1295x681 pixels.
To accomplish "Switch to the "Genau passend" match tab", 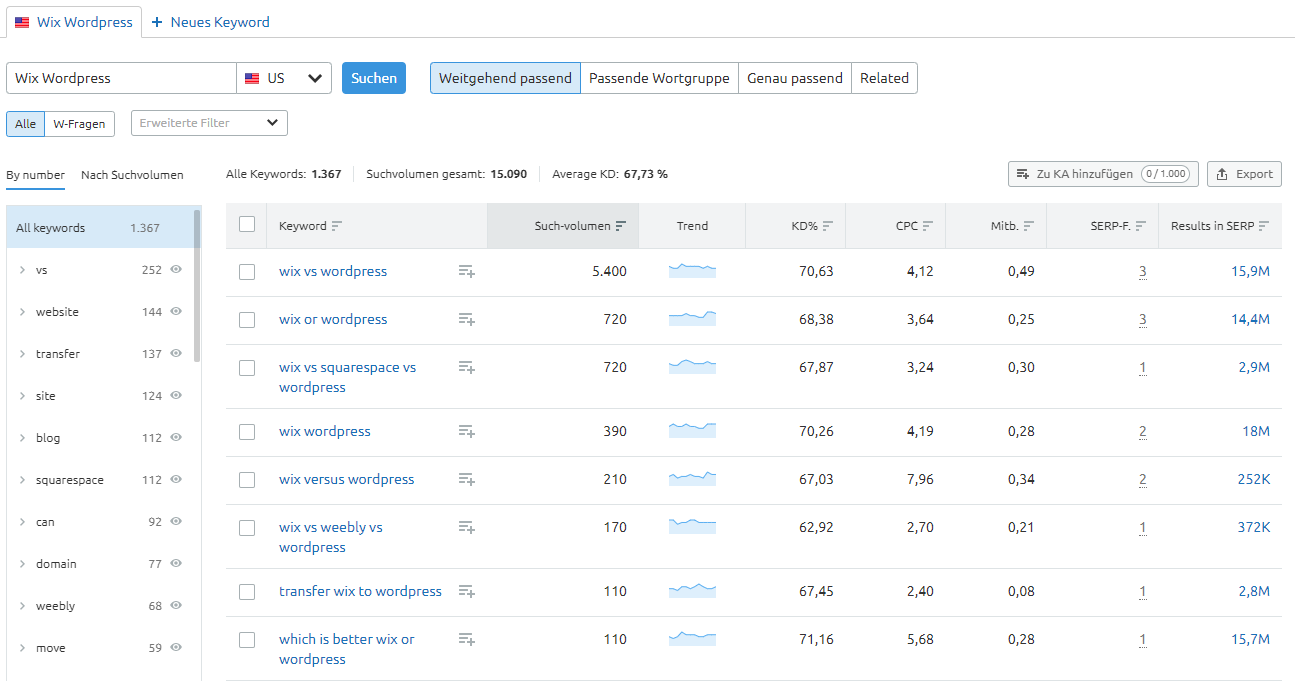I will [x=795, y=77].
